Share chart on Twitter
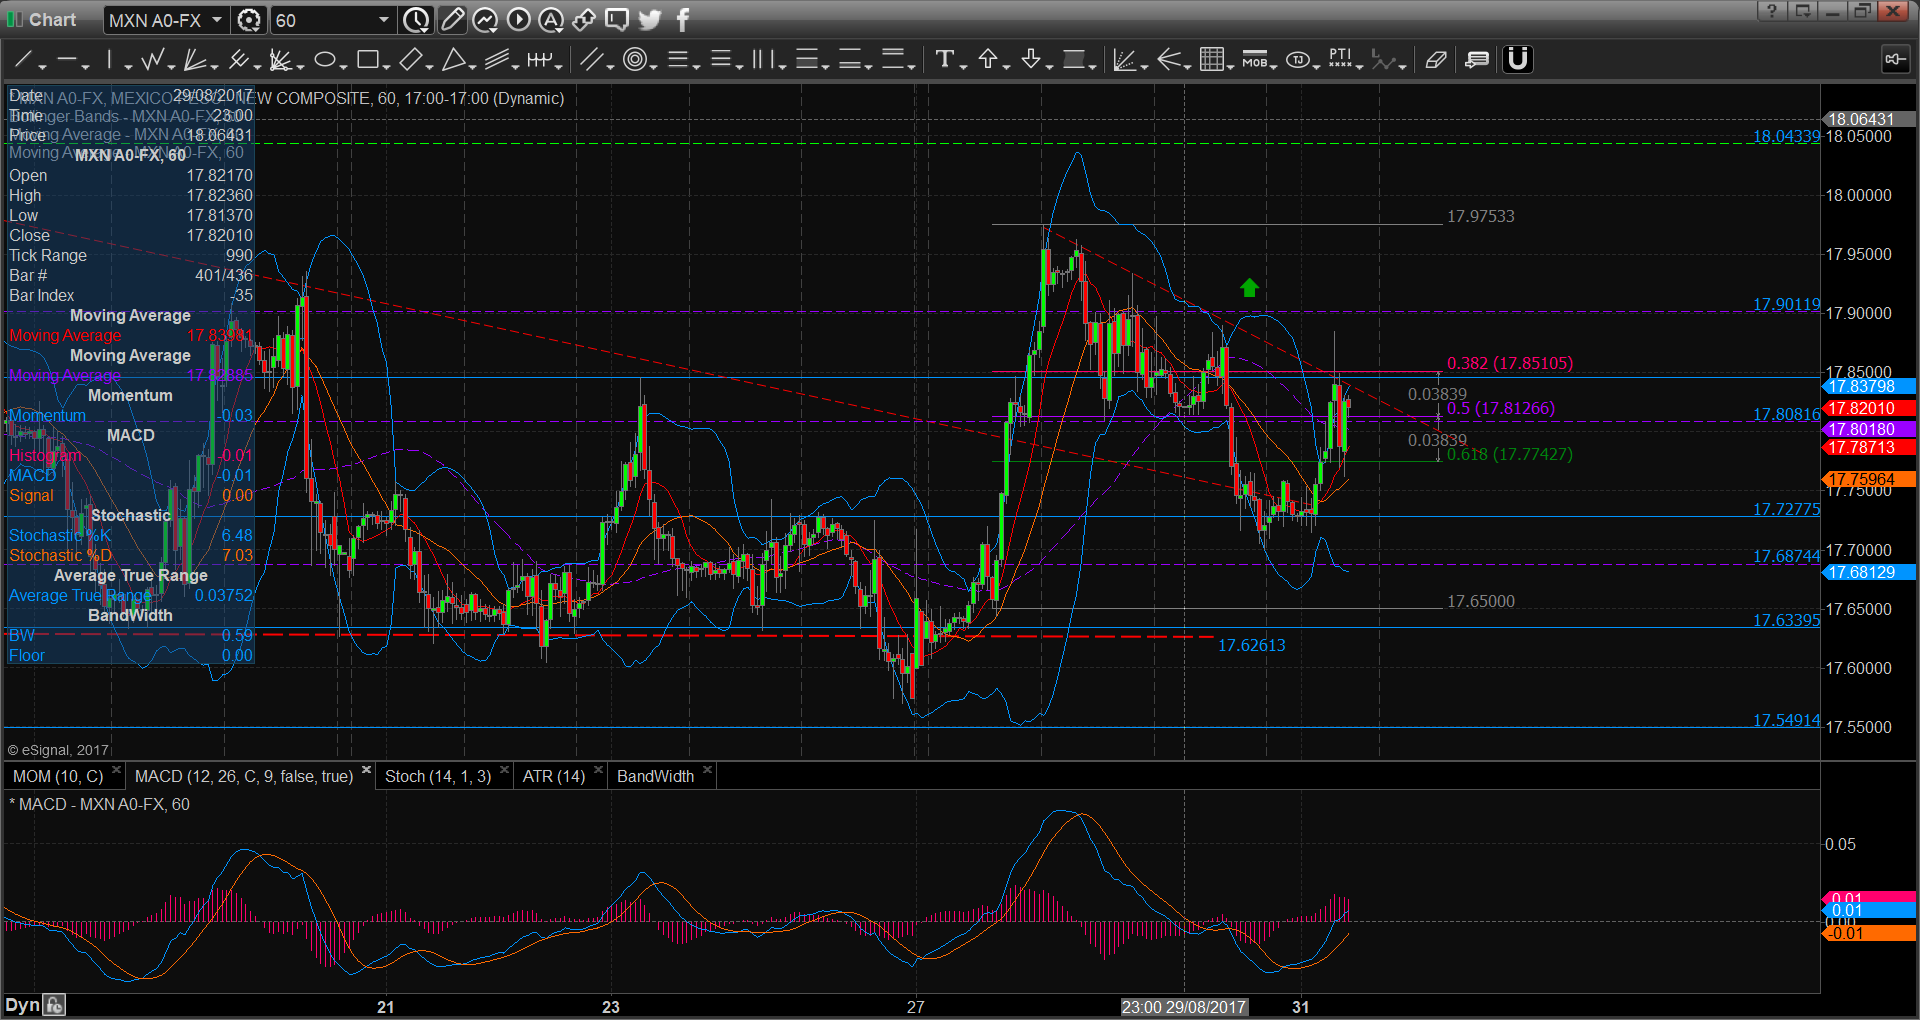This screenshot has height=1020, width=1920. [x=650, y=20]
